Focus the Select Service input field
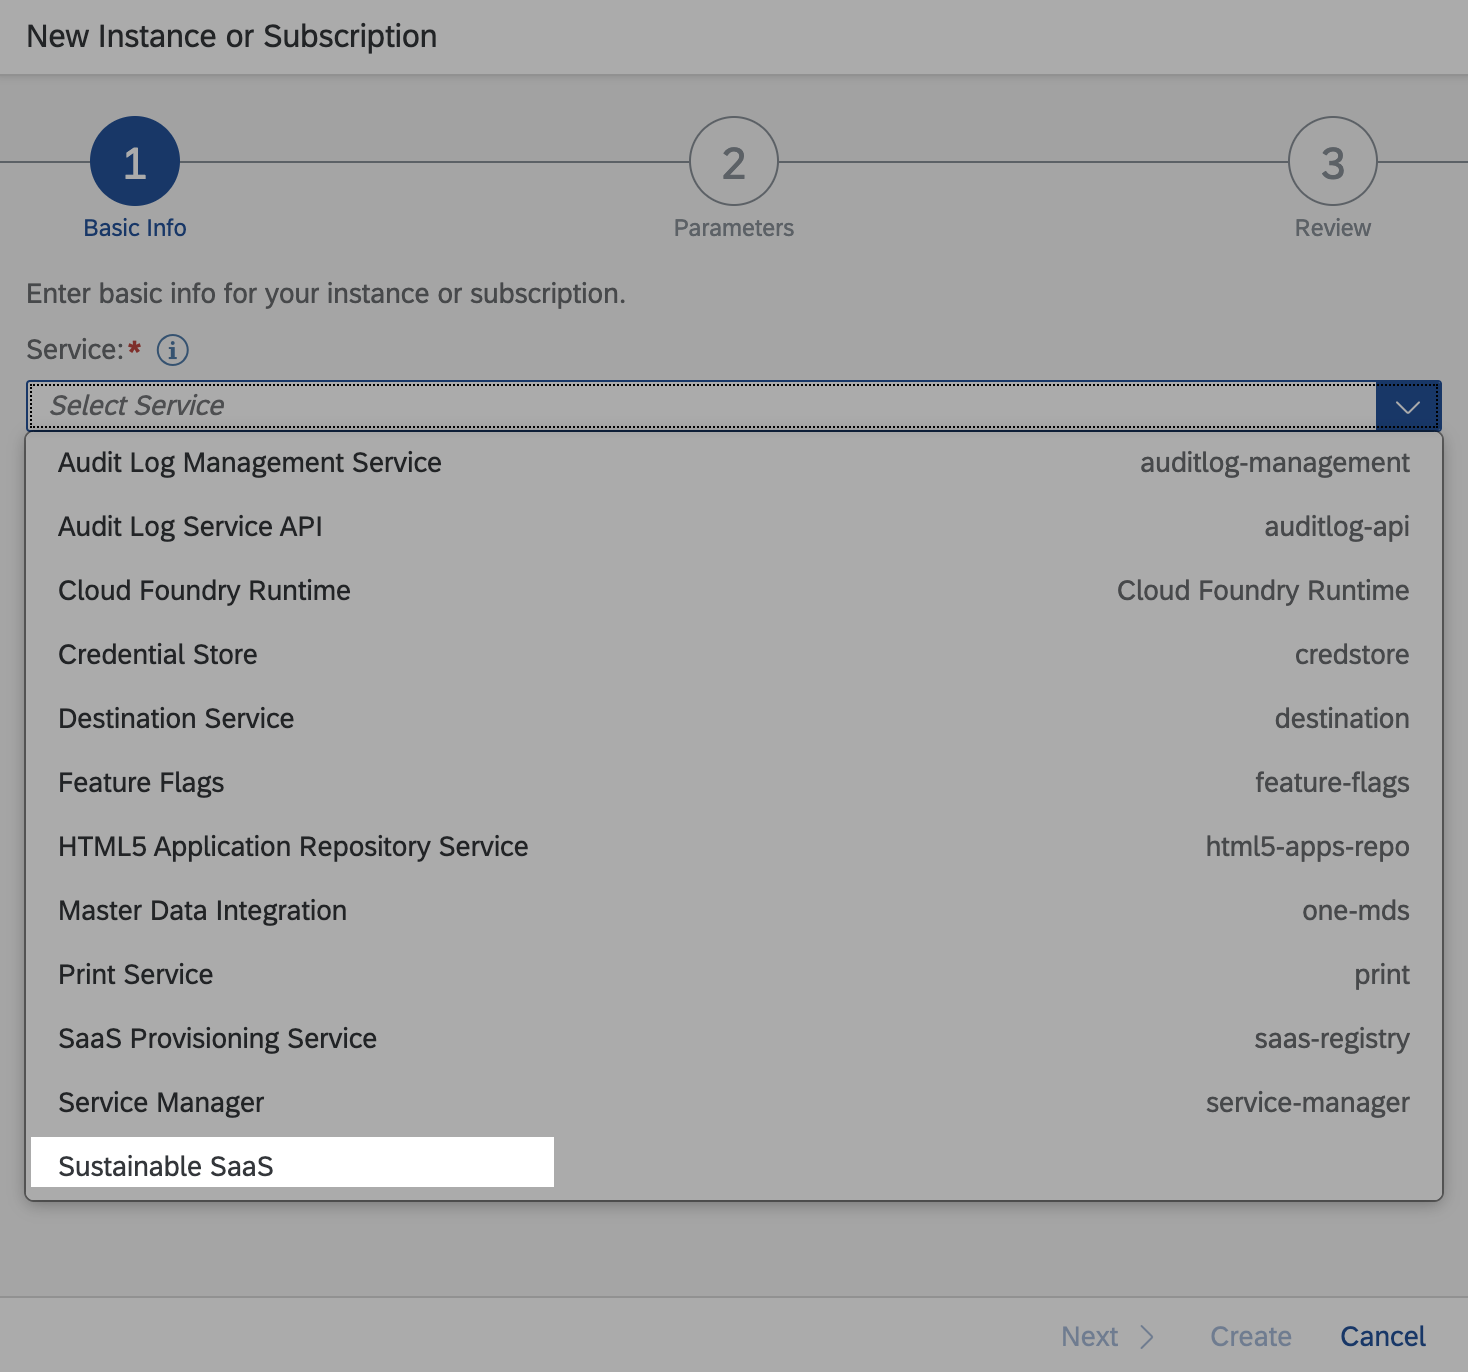Screen dimensions: 1468x1372 click(702, 406)
